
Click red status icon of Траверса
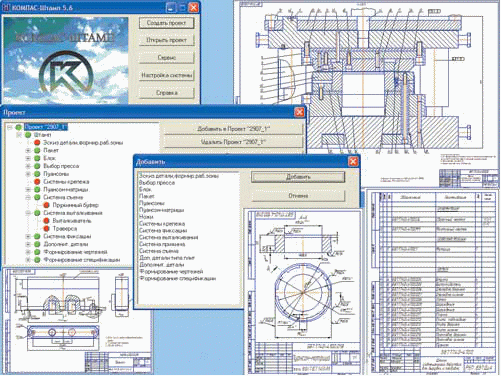pyautogui.click(x=47, y=228)
